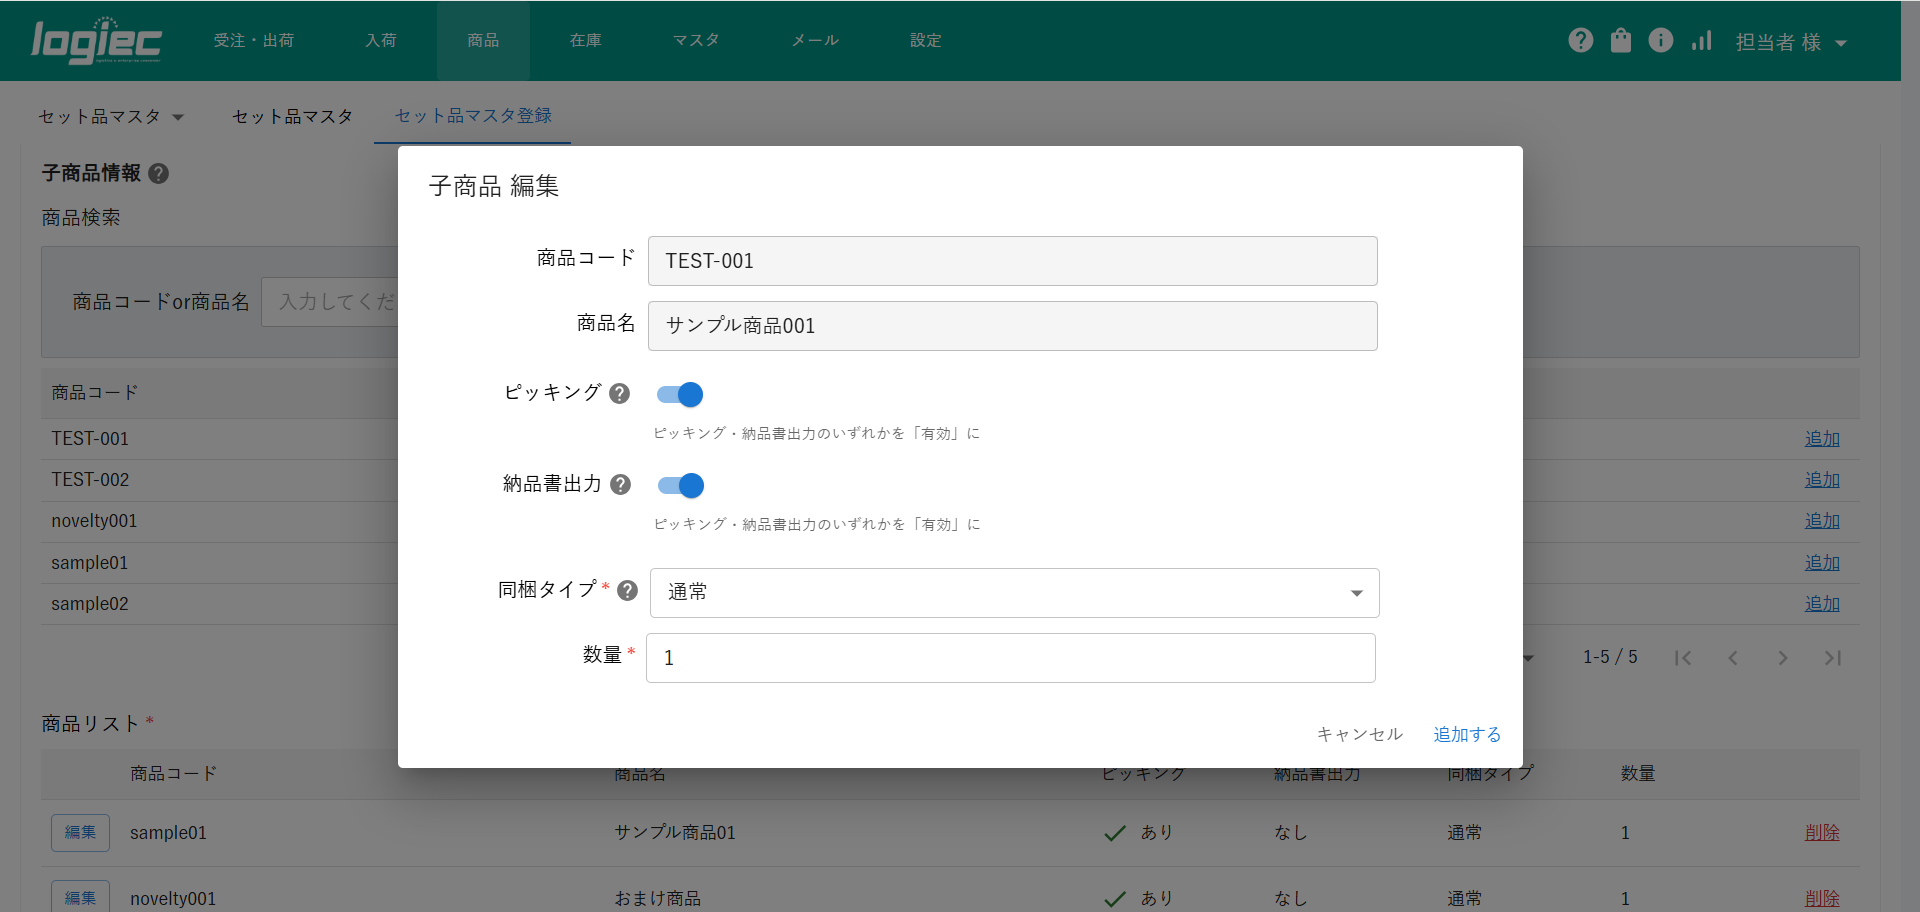This screenshot has width=1920, height=912.
Task: Switch to the セット品マスタ登録 tab
Action: pos(473,116)
